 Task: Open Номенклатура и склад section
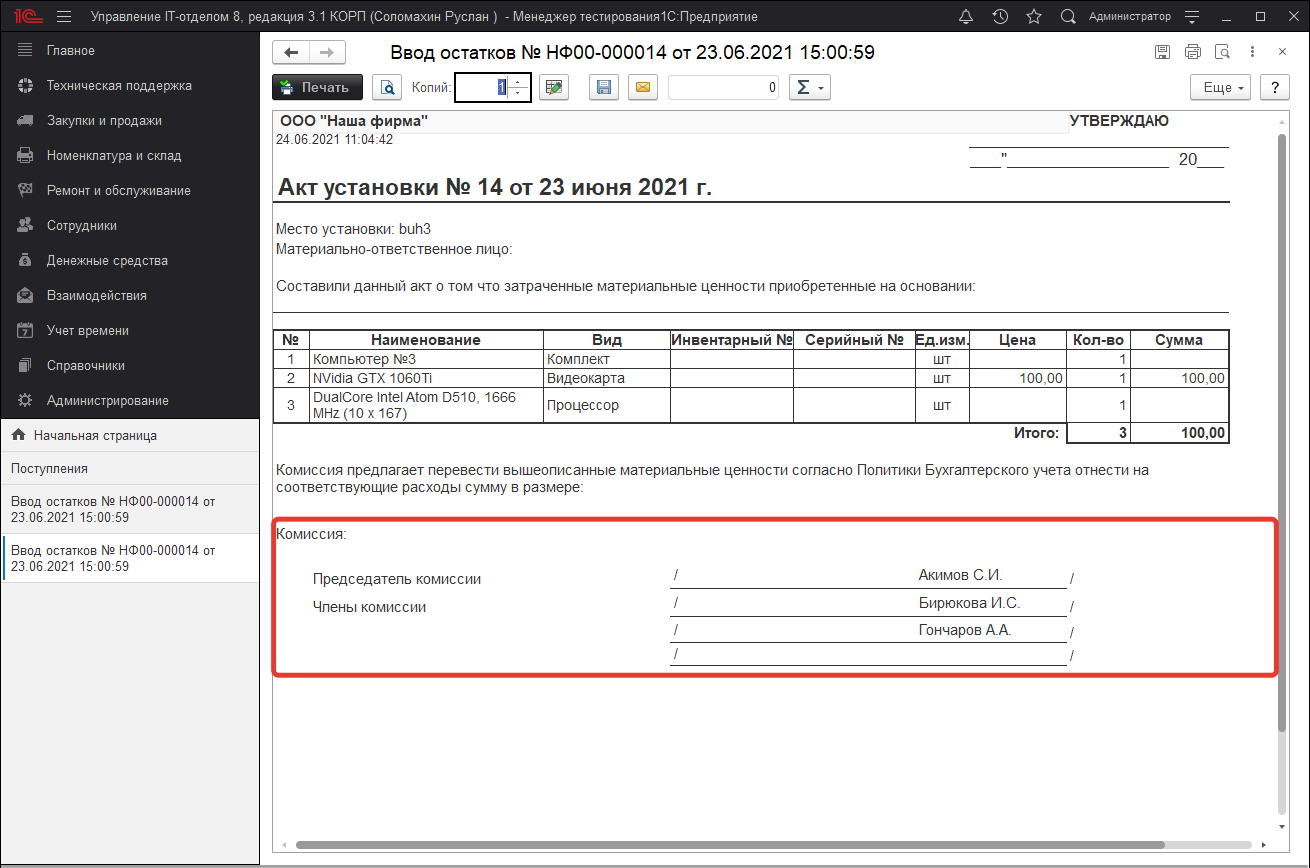coord(114,156)
